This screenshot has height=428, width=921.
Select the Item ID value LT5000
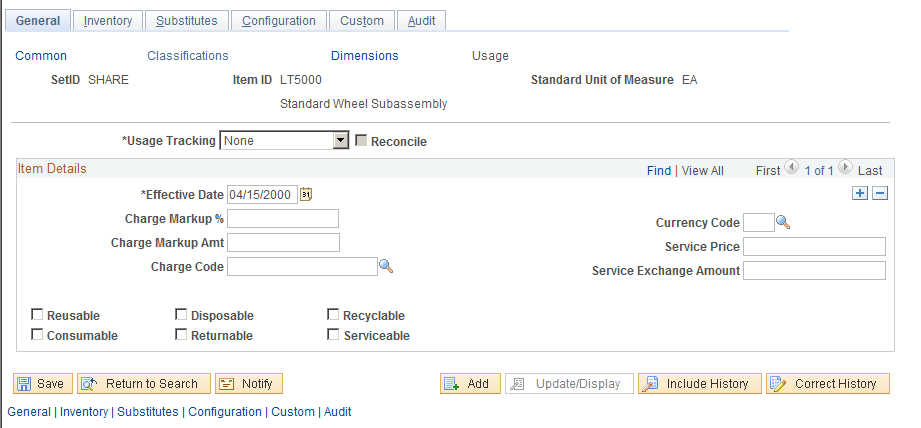(x=301, y=80)
